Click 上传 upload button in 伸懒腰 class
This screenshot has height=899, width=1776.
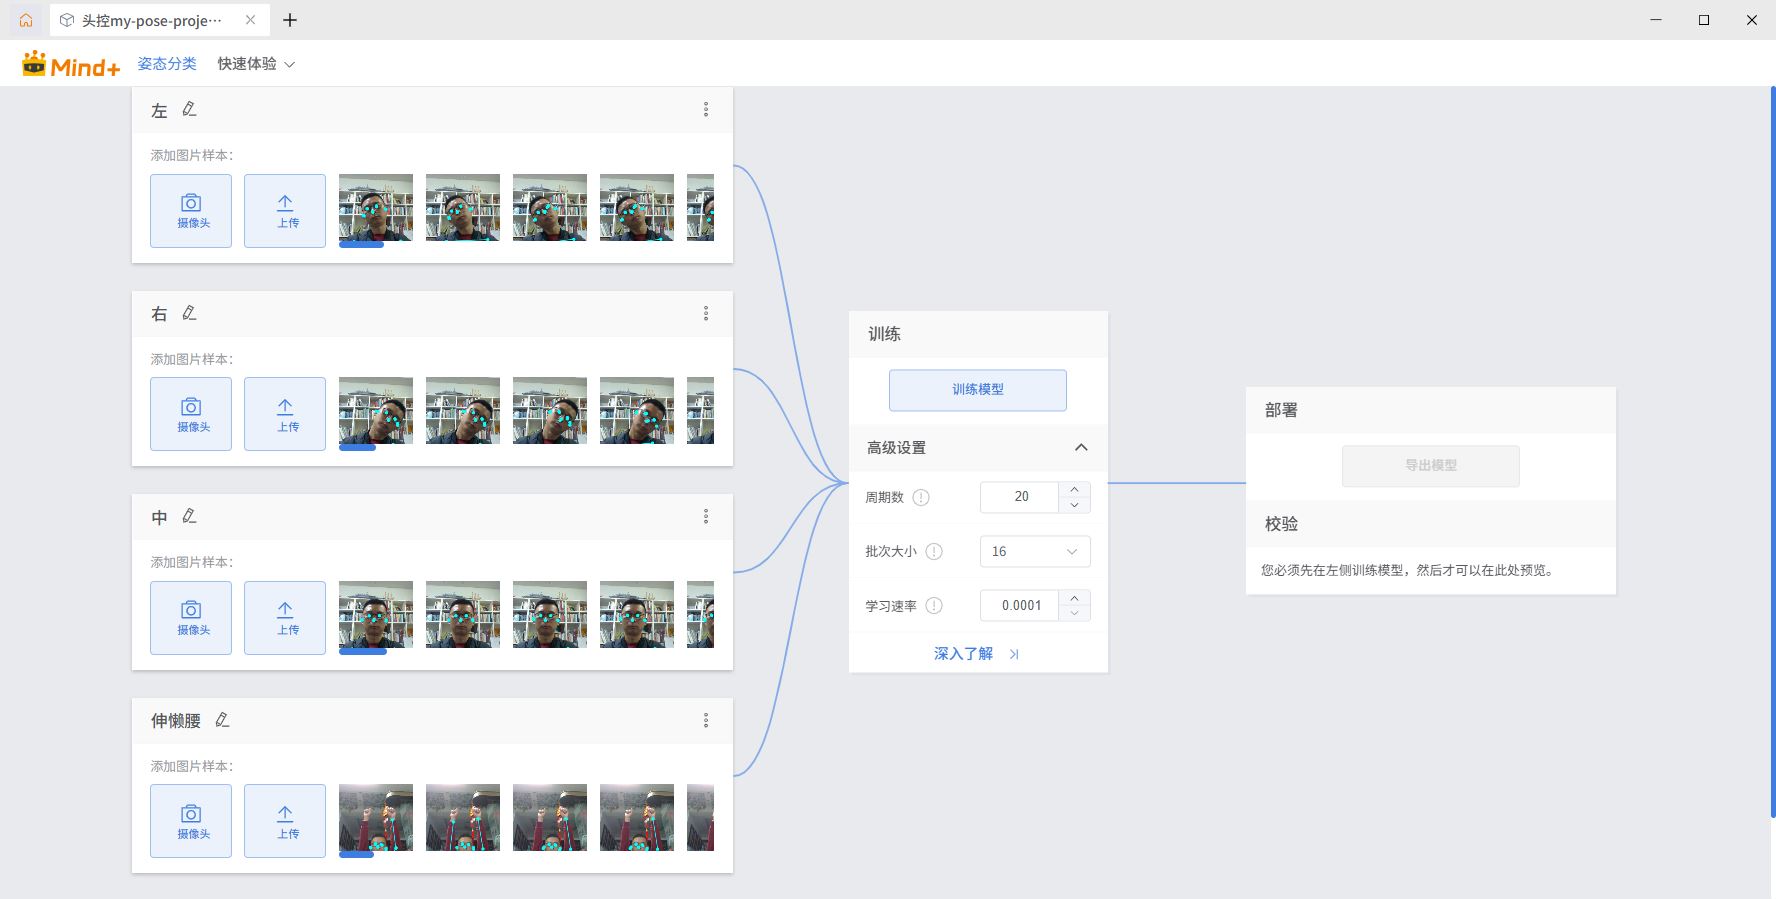pos(285,821)
